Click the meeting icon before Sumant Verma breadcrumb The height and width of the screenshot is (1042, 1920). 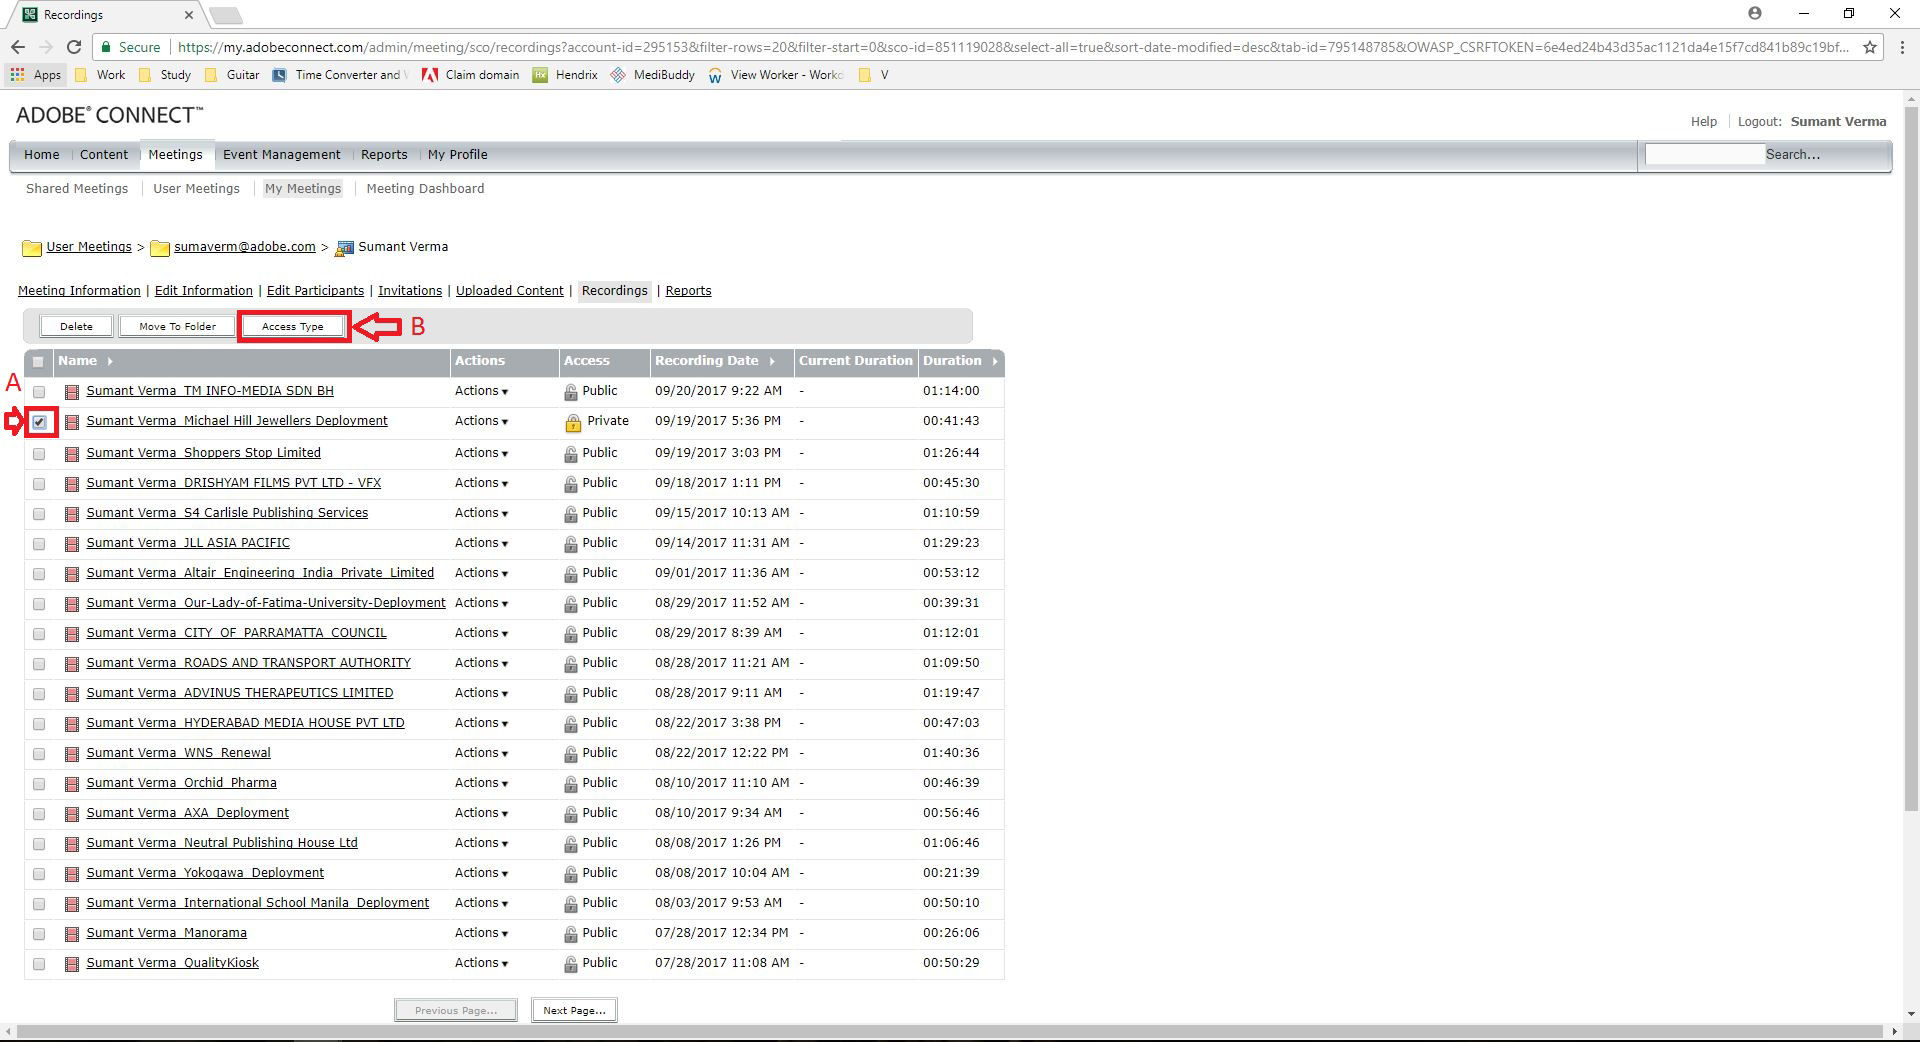pos(345,248)
